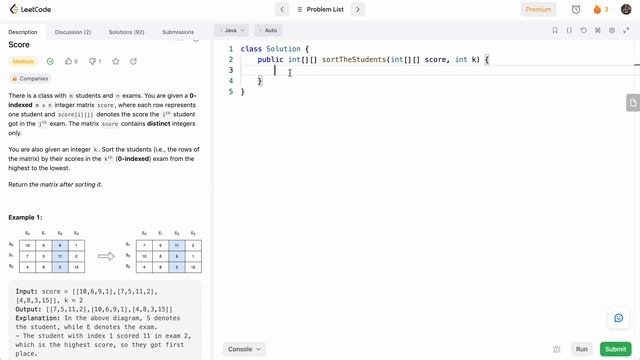Open editor settings gear icon
This screenshot has width=640, height=360.
pos(612,30)
